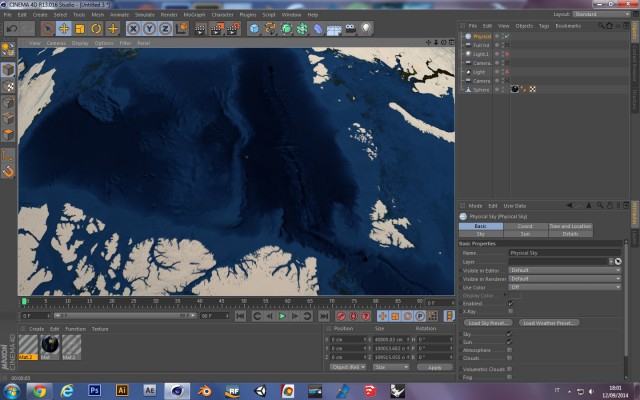Open the Render menu
The width and height of the screenshot is (640, 400).
[x=169, y=15]
